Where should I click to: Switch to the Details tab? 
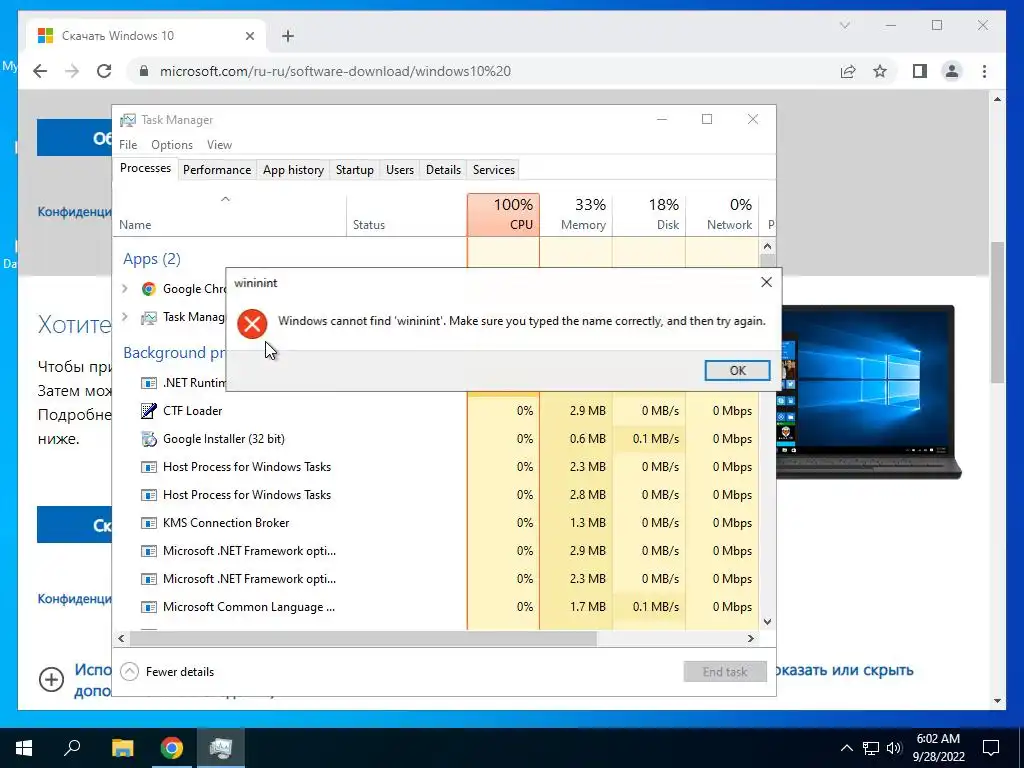pos(443,170)
